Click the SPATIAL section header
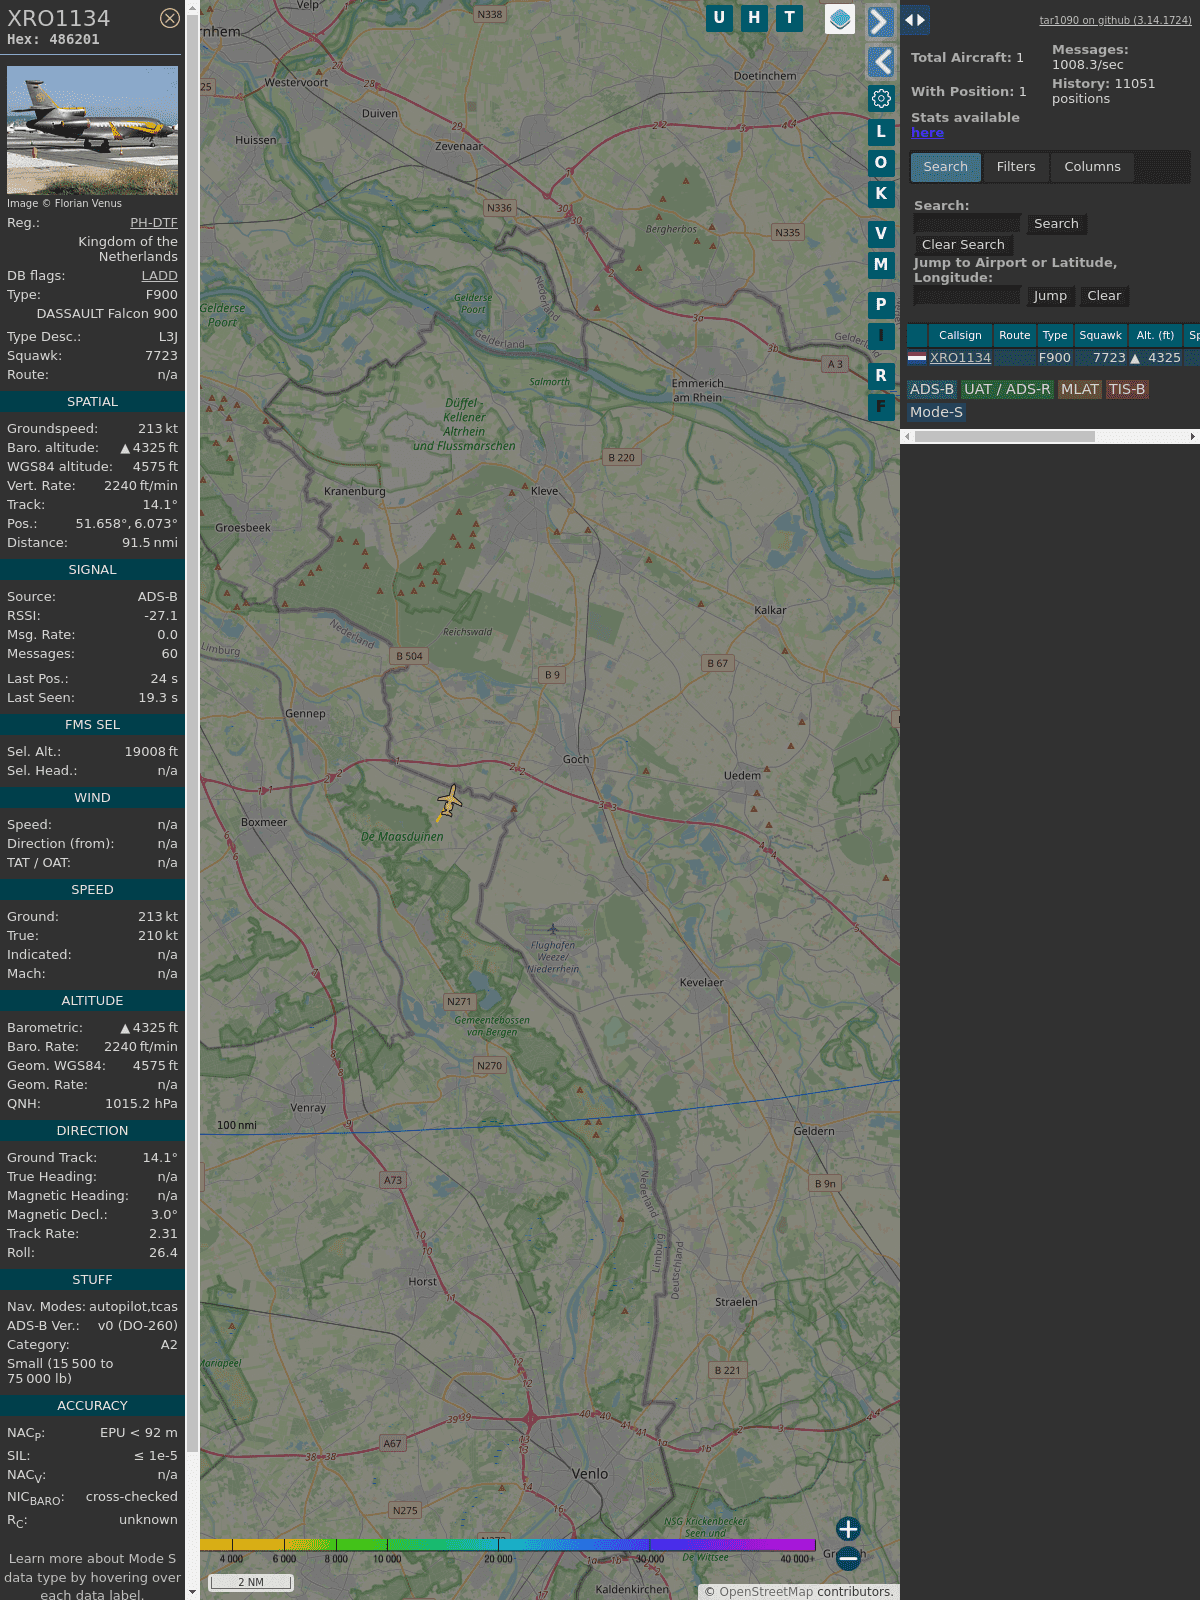 pyautogui.click(x=92, y=402)
